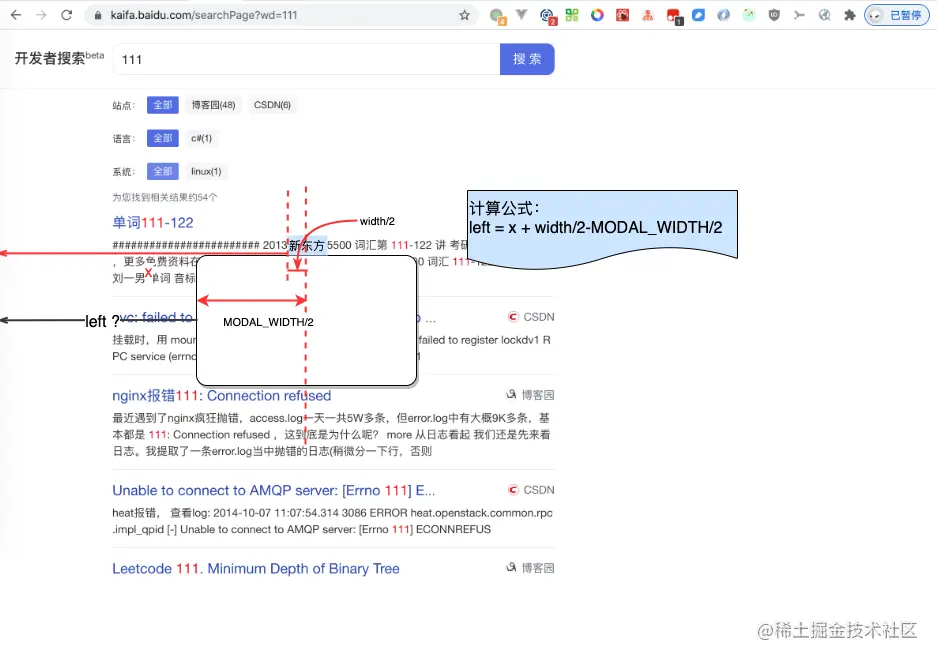Open the red sitemap extension icon
The image size is (937, 660).
pos(648,16)
